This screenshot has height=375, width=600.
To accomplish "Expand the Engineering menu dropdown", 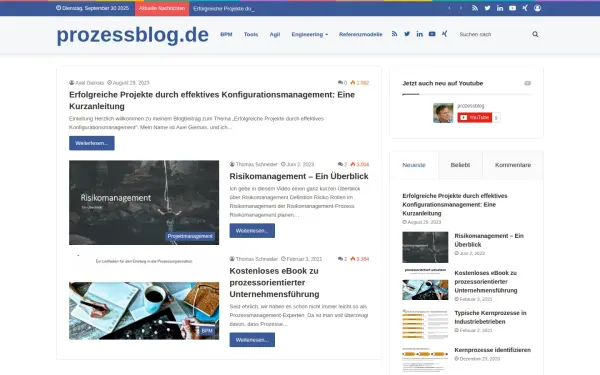I will tap(310, 34).
